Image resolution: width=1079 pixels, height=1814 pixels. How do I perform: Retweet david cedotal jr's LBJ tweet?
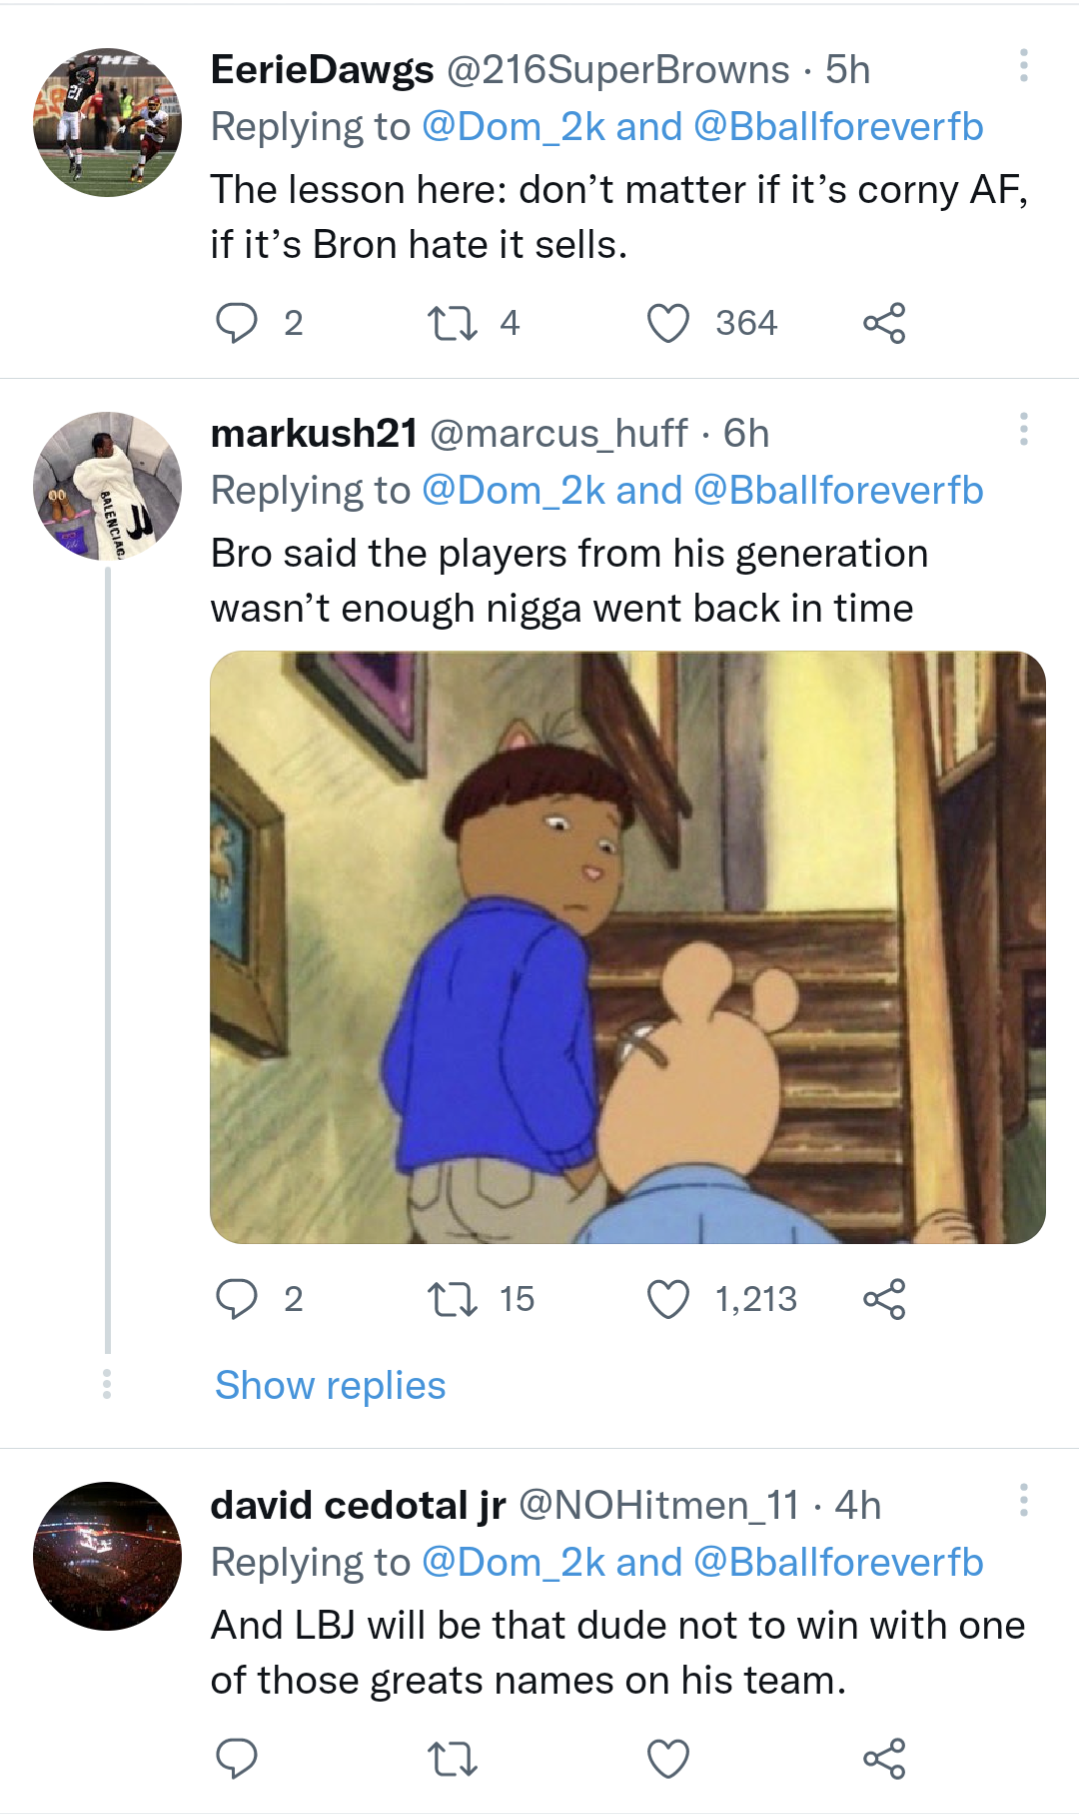pyautogui.click(x=452, y=1759)
